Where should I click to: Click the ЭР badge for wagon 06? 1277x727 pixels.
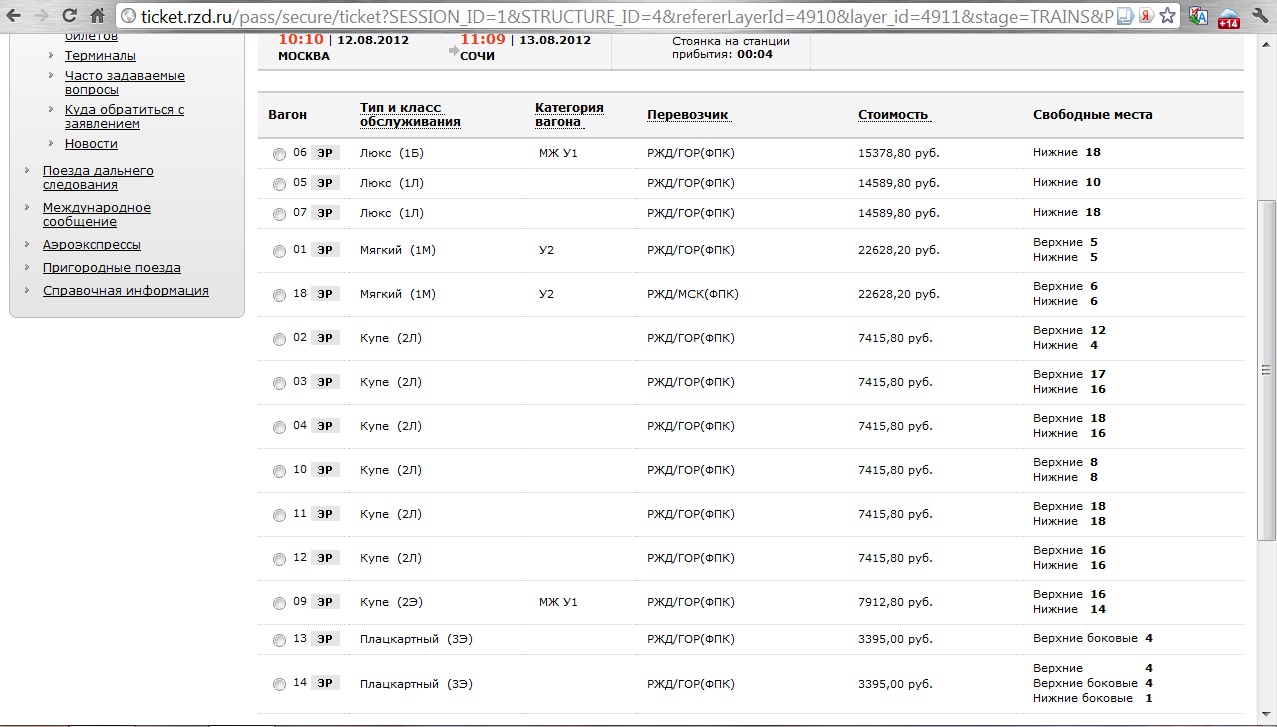click(x=324, y=153)
